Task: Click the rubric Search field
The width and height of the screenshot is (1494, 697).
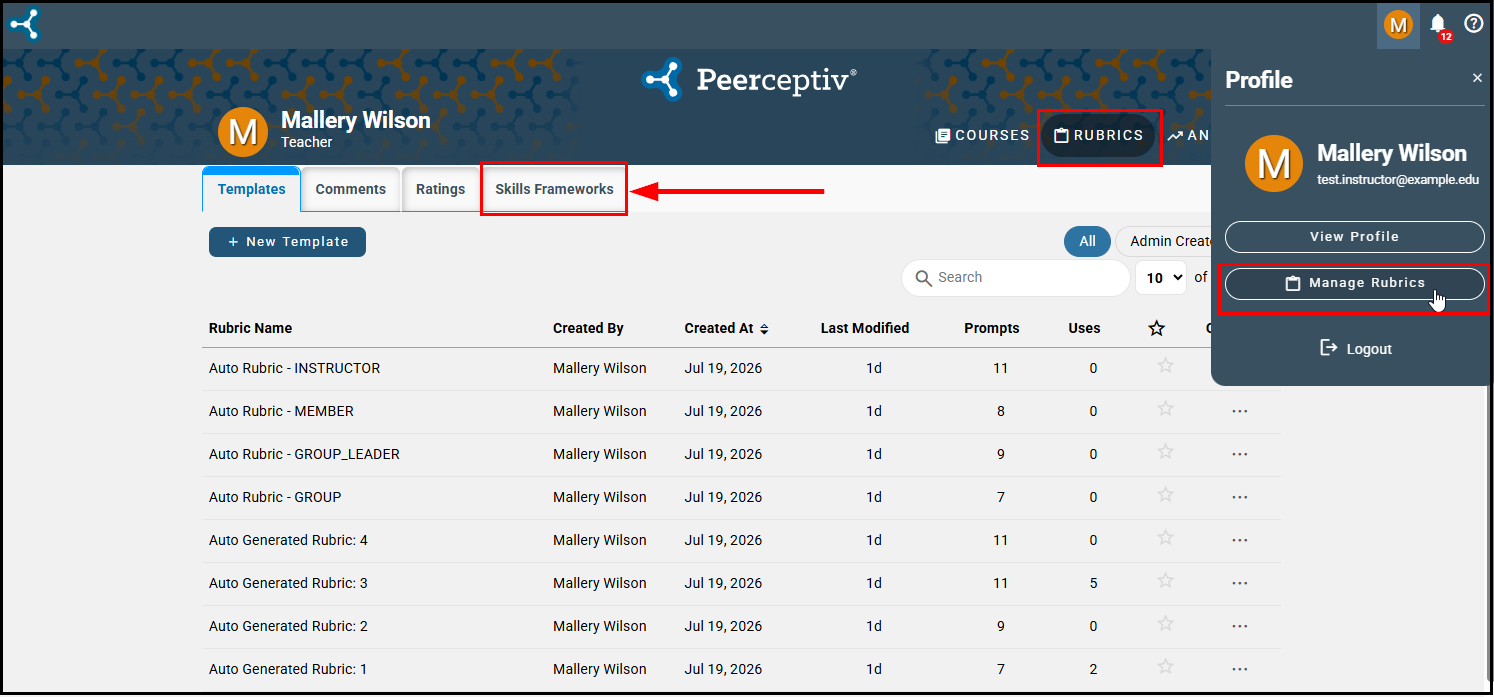Action: click(x=1015, y=277)
